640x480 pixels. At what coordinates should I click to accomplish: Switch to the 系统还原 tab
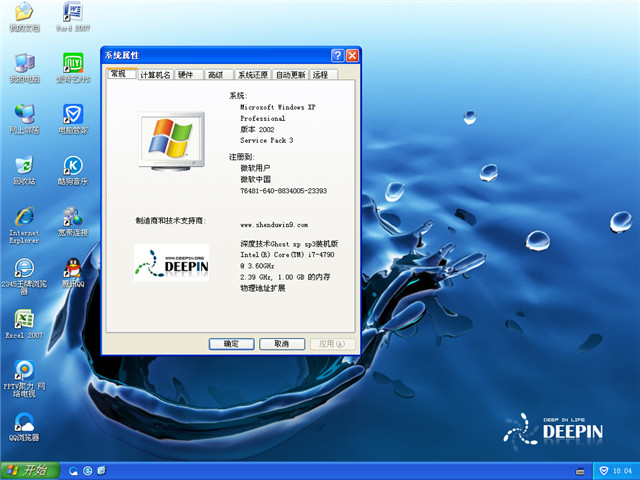point(253,75)
